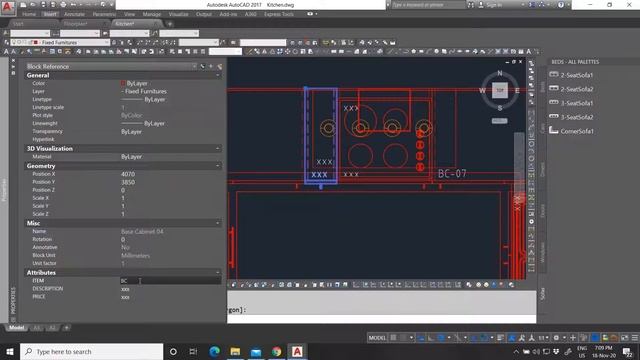This screenshot has height=360, width=640.
Task: Click the MODEL space status button
Action: (x=377, y=338)
